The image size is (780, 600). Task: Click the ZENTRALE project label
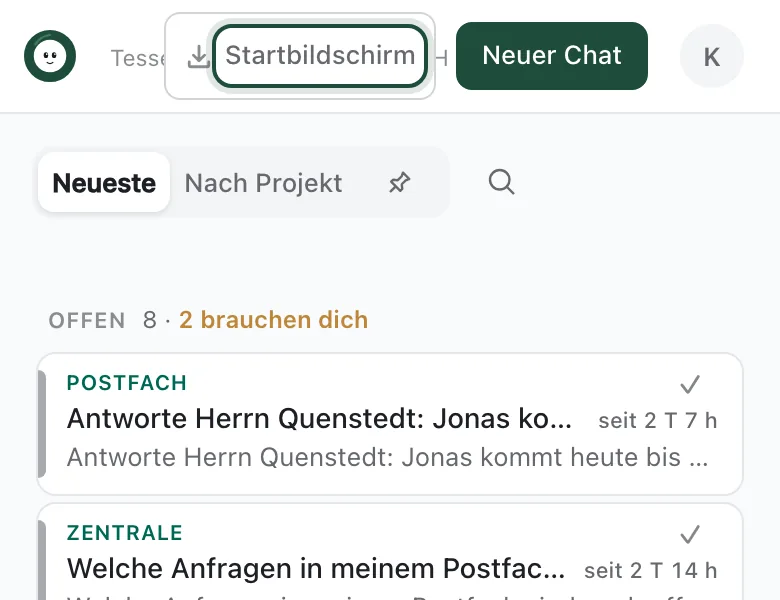point(125,533)
